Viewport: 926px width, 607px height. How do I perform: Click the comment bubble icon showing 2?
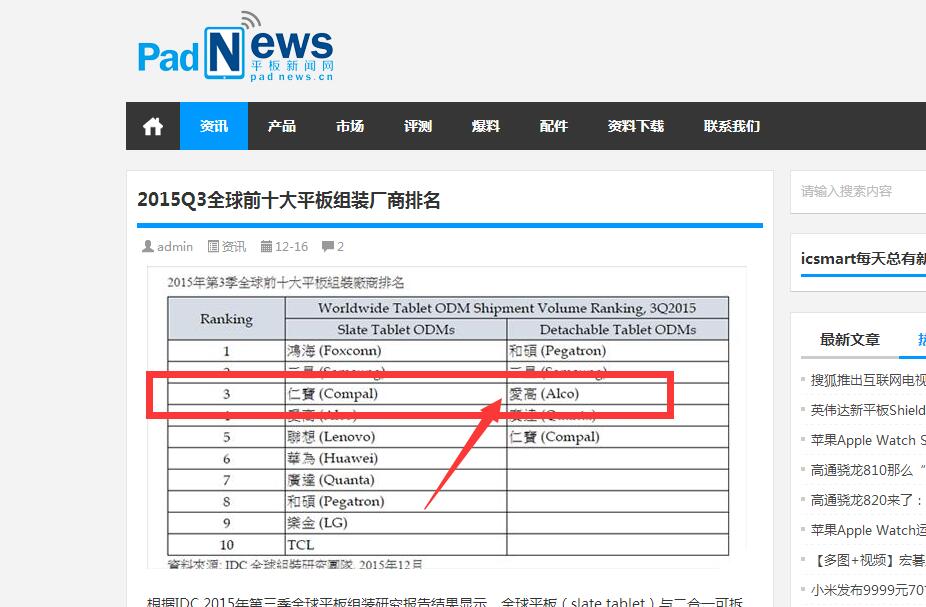(325, 246)
